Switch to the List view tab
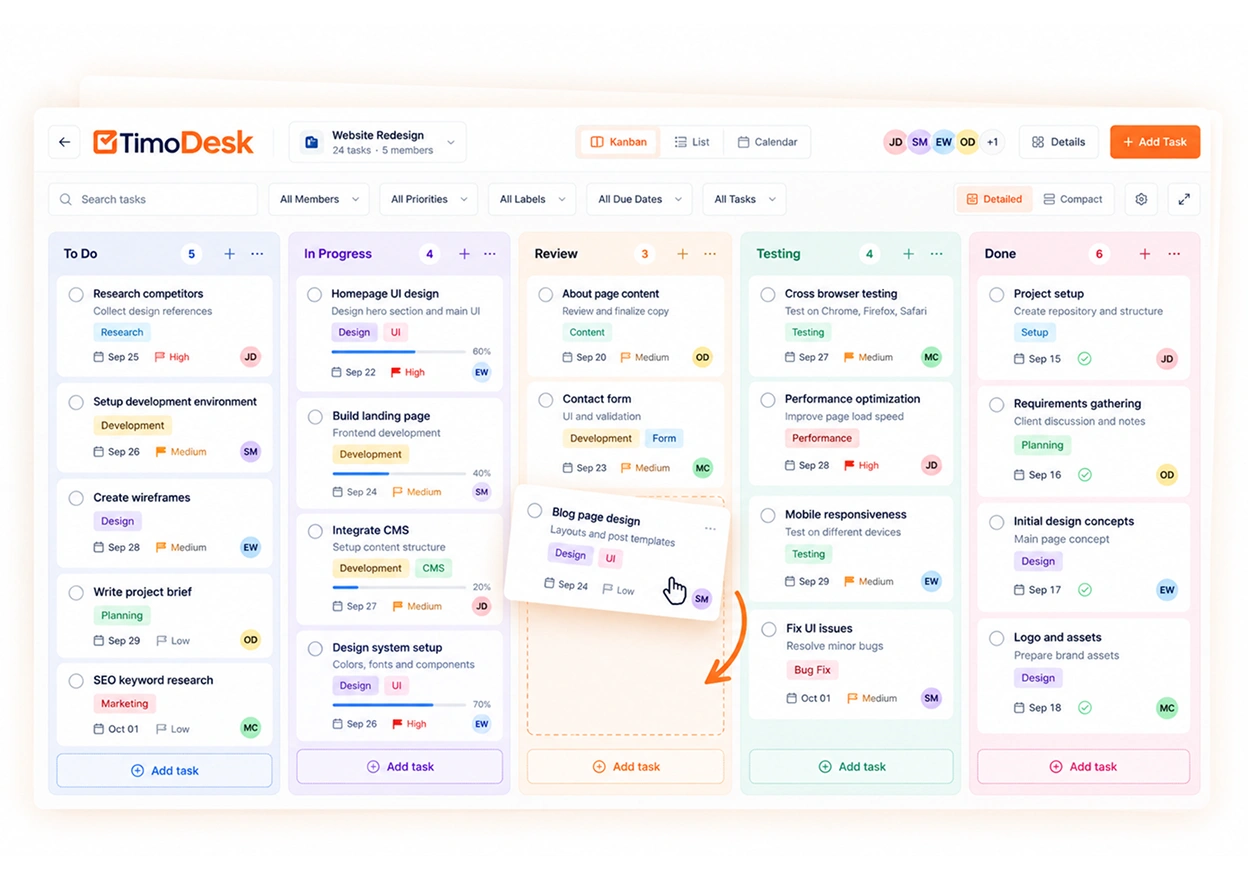 click(692, 142)
